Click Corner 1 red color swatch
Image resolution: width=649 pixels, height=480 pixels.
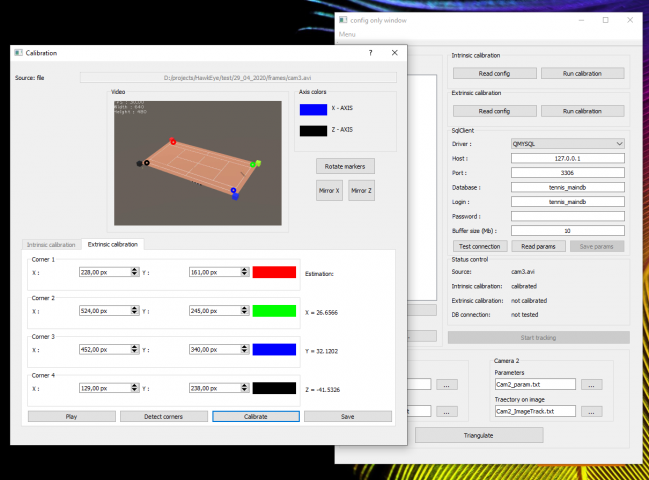[x=274, y=272]
